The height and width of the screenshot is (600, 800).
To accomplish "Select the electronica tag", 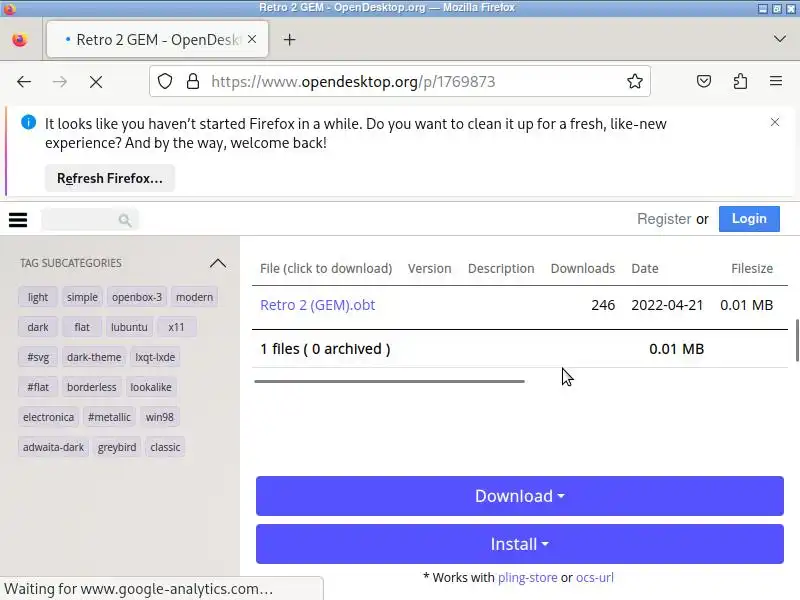I will [48, 417].
